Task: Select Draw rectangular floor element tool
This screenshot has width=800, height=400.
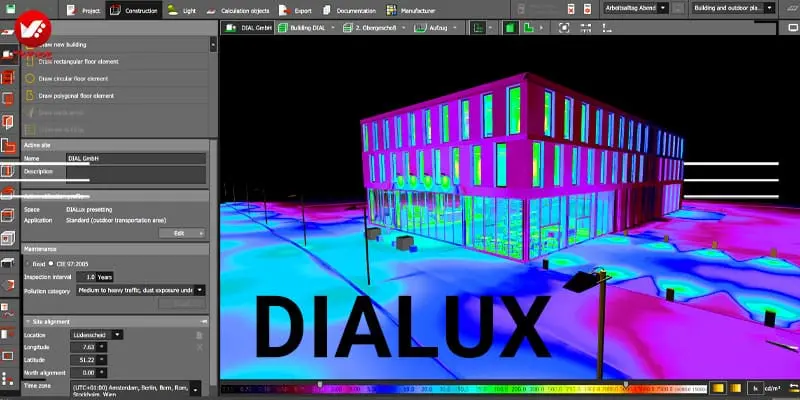Action: [115, 61]
